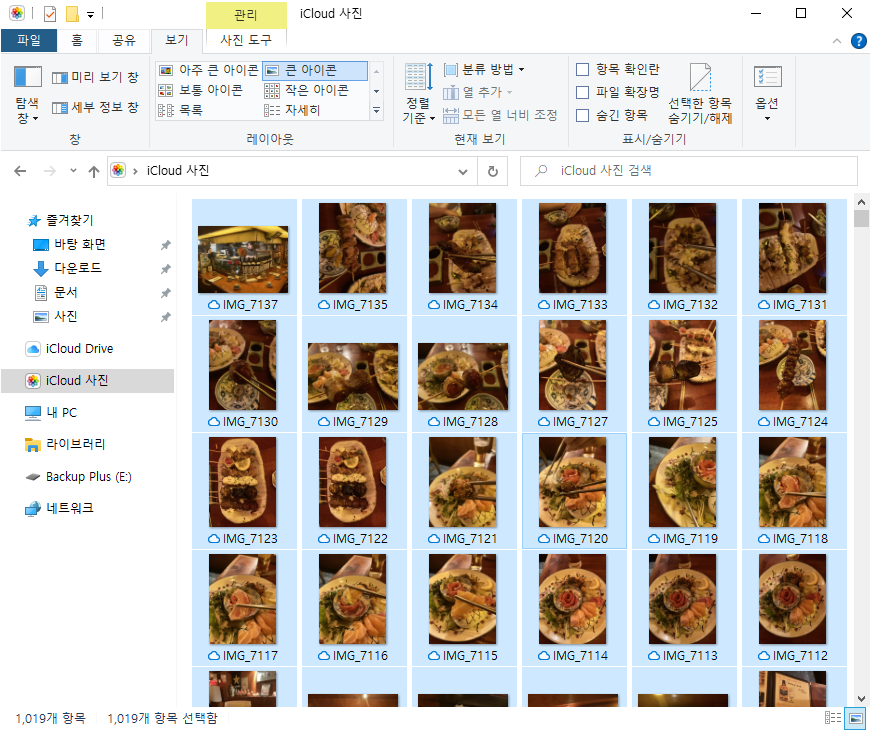Open the 분류 방법 group by dropdown
871x731 pixels.
pos(484,69)
